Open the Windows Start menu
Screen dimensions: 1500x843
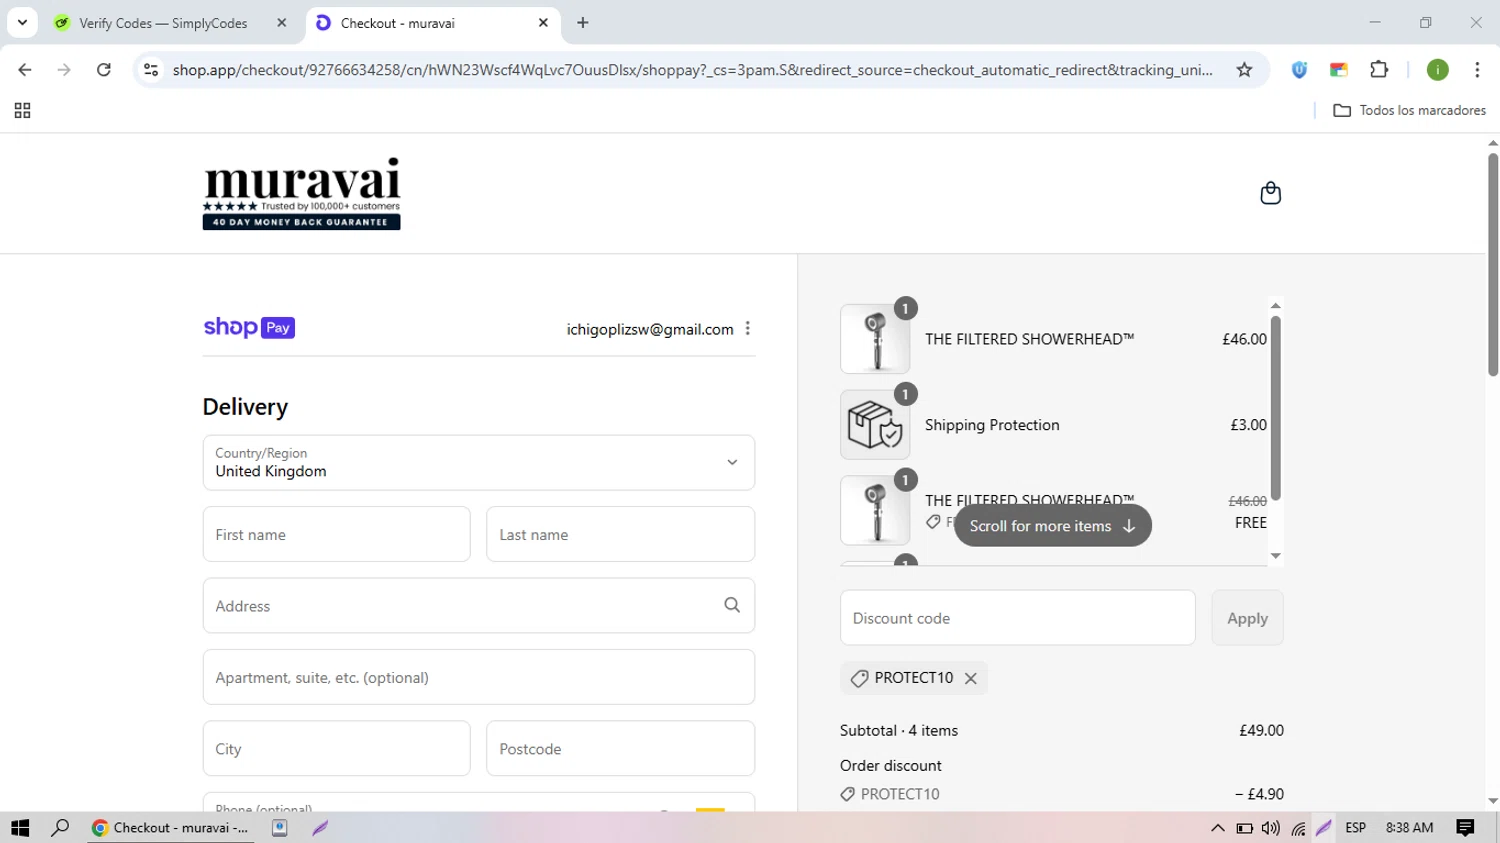(x=20, y=828)
